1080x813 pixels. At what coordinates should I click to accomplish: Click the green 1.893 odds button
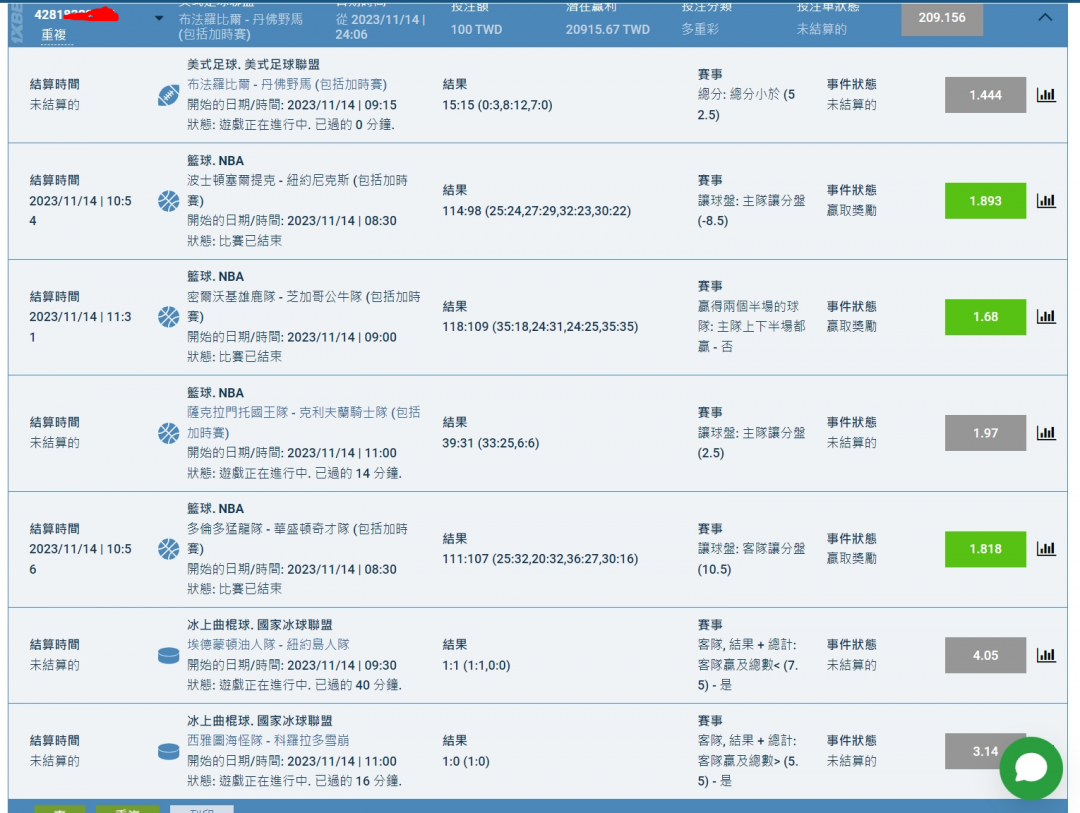(x=985, y=200)
